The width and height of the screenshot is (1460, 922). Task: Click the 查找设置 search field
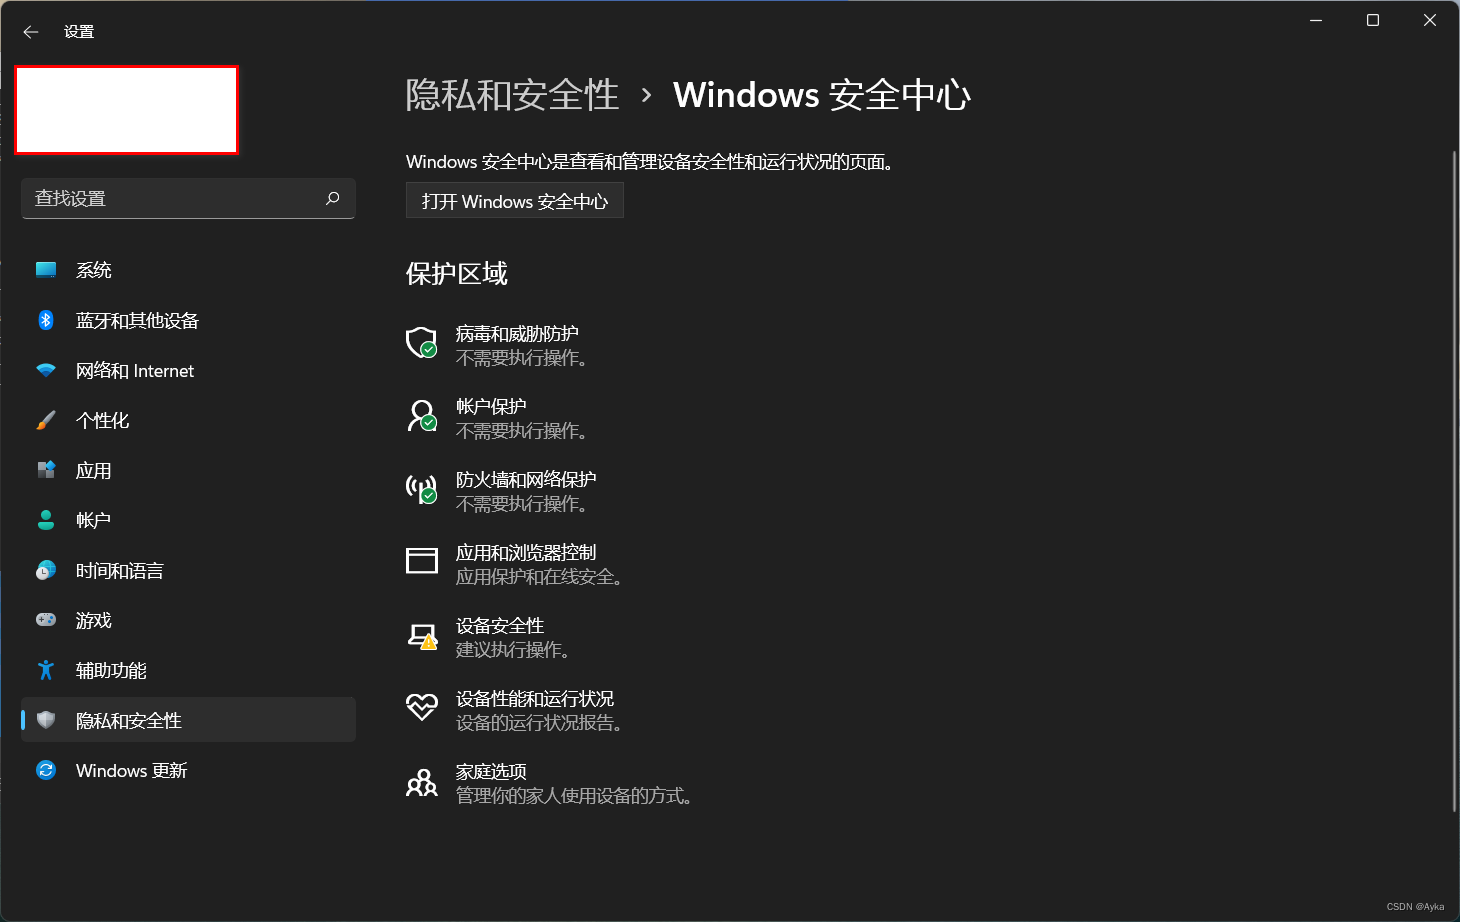pos(188,198)
